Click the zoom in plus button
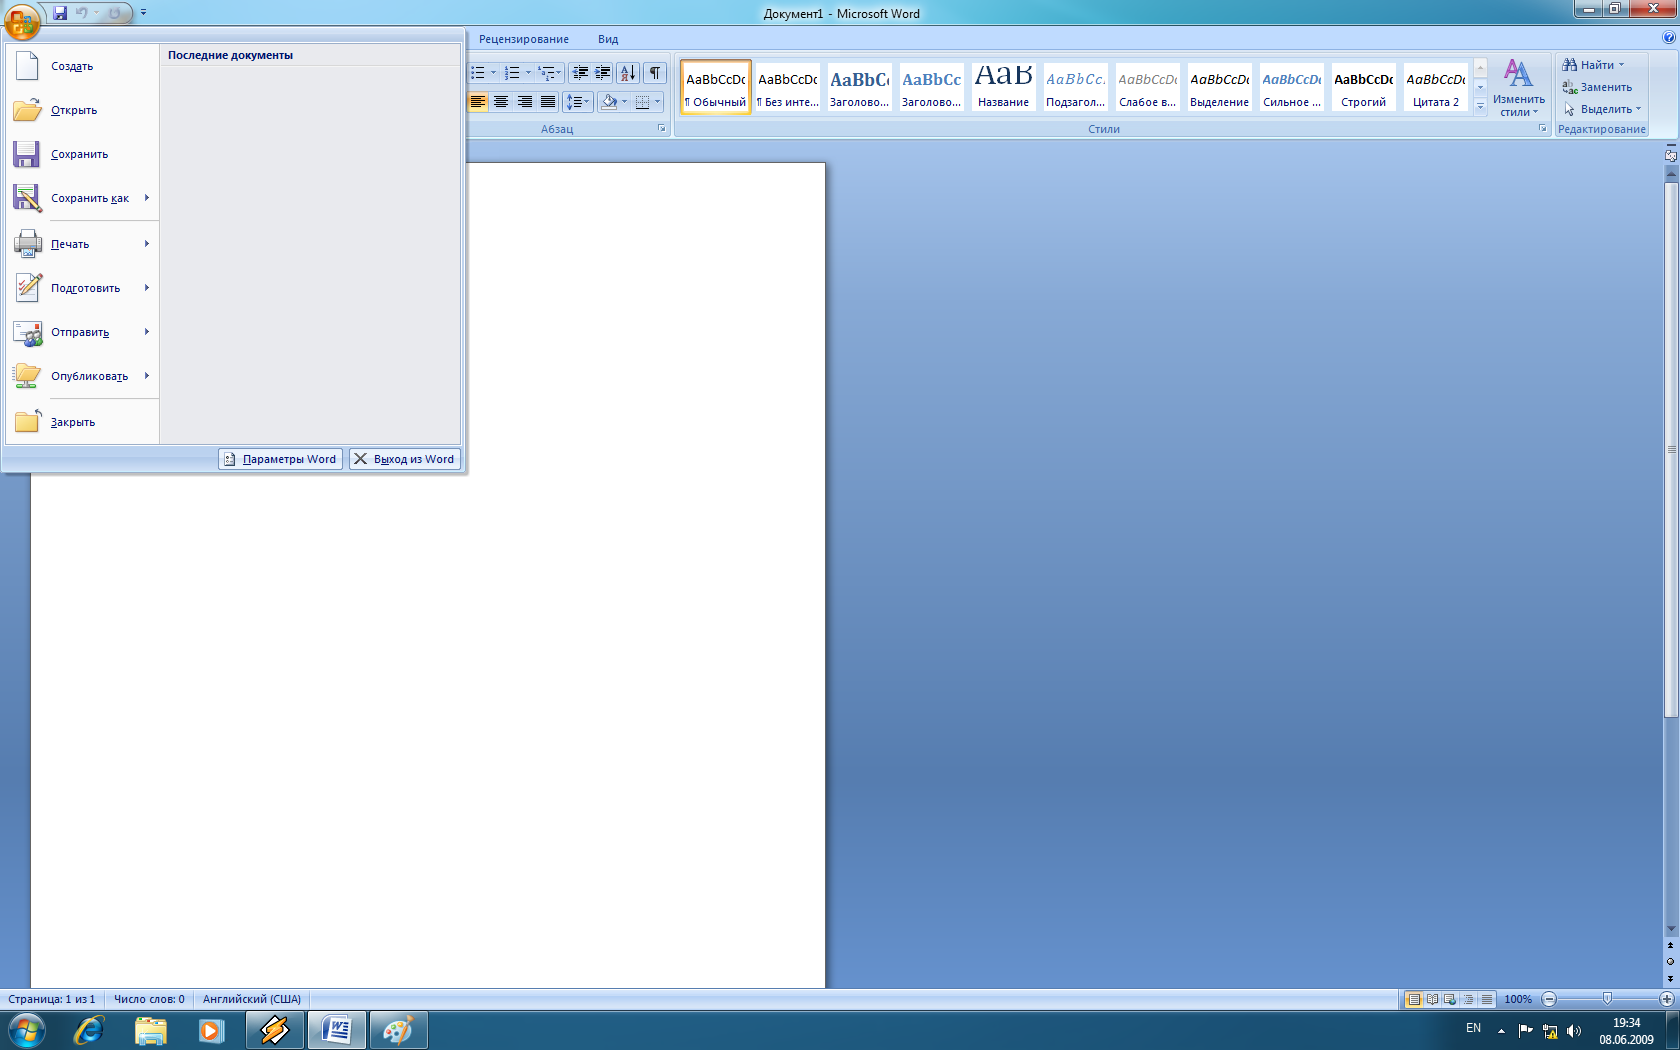 tap(1667, 999)
